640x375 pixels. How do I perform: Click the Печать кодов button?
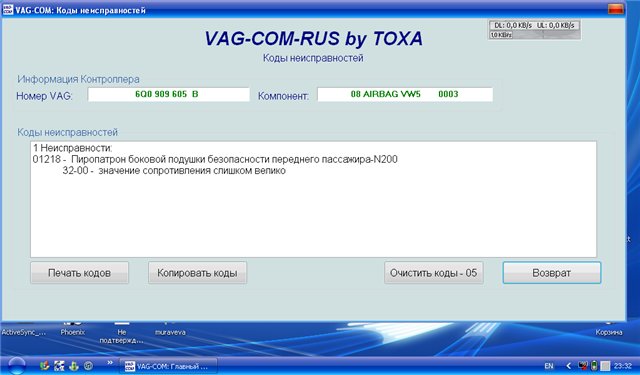(80, 273)
